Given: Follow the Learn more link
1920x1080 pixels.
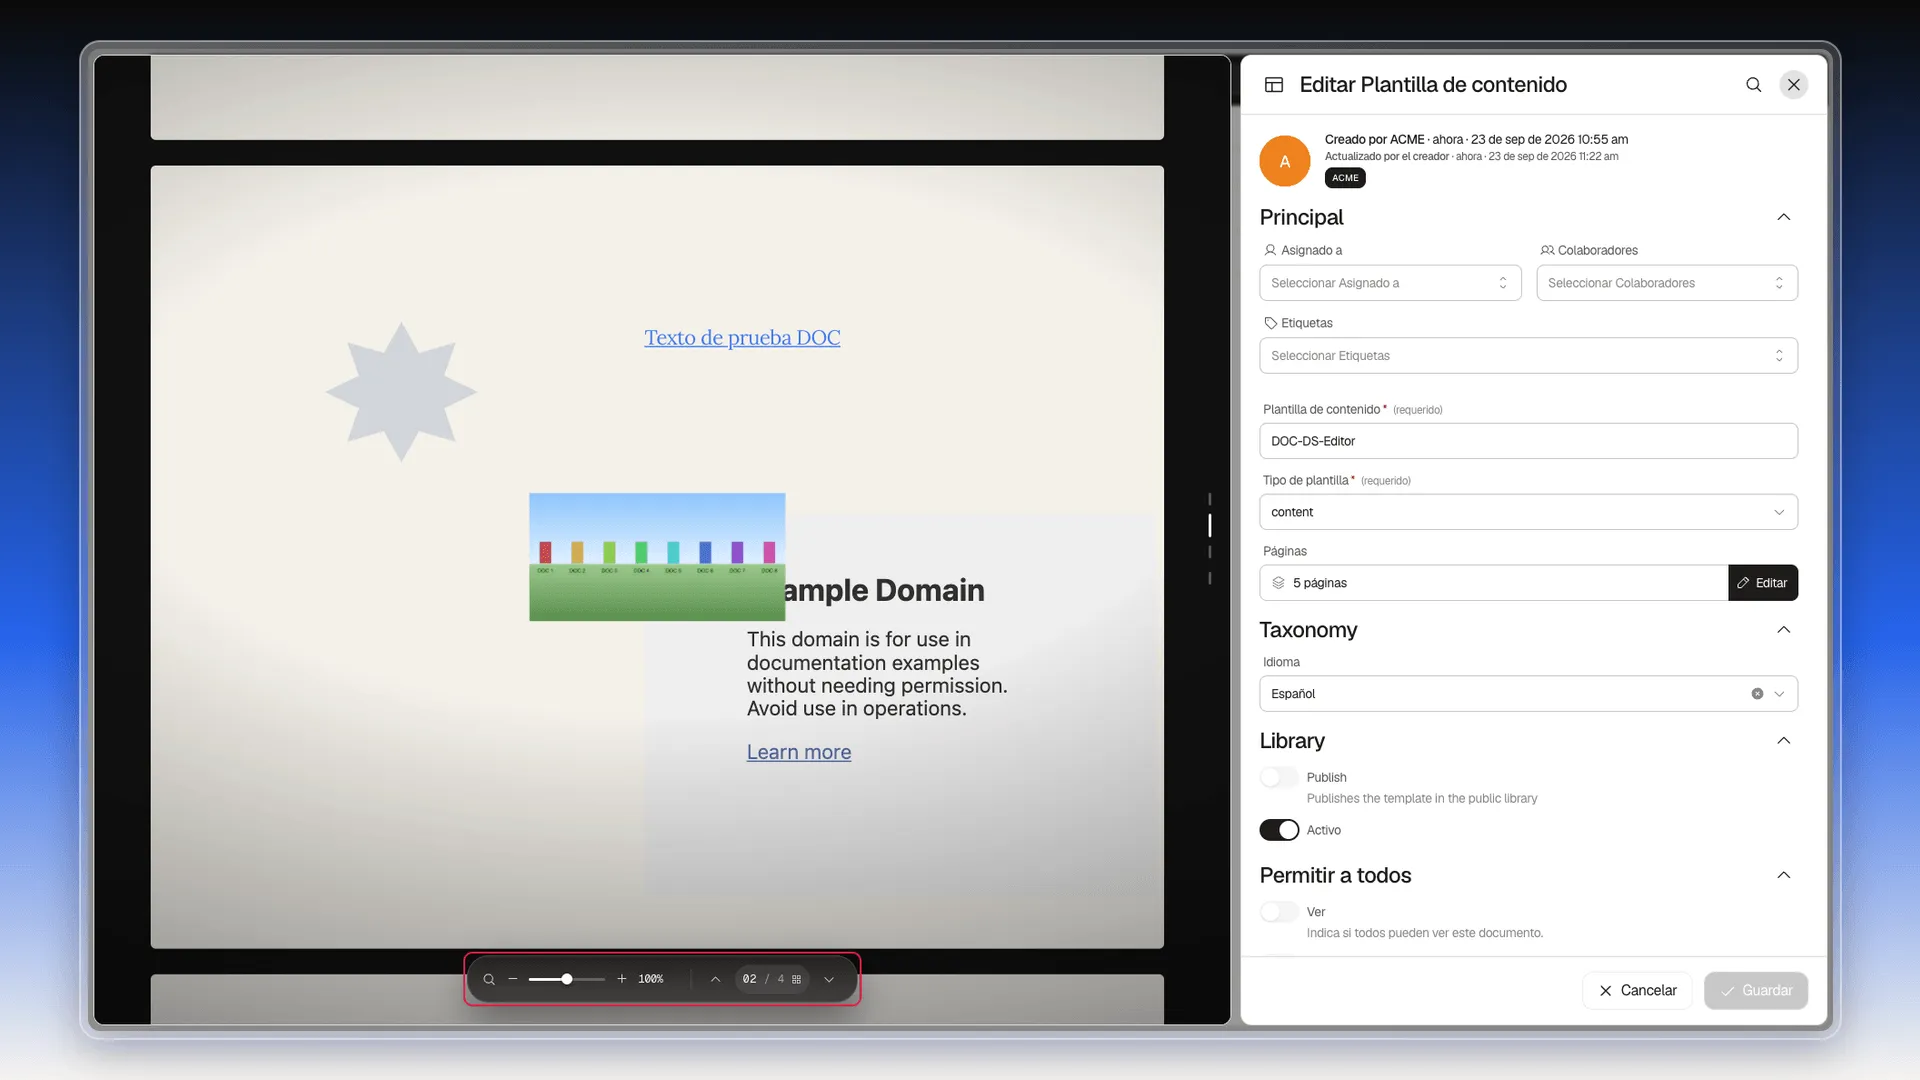Looking at the screenshot, I should coord(799,752).
